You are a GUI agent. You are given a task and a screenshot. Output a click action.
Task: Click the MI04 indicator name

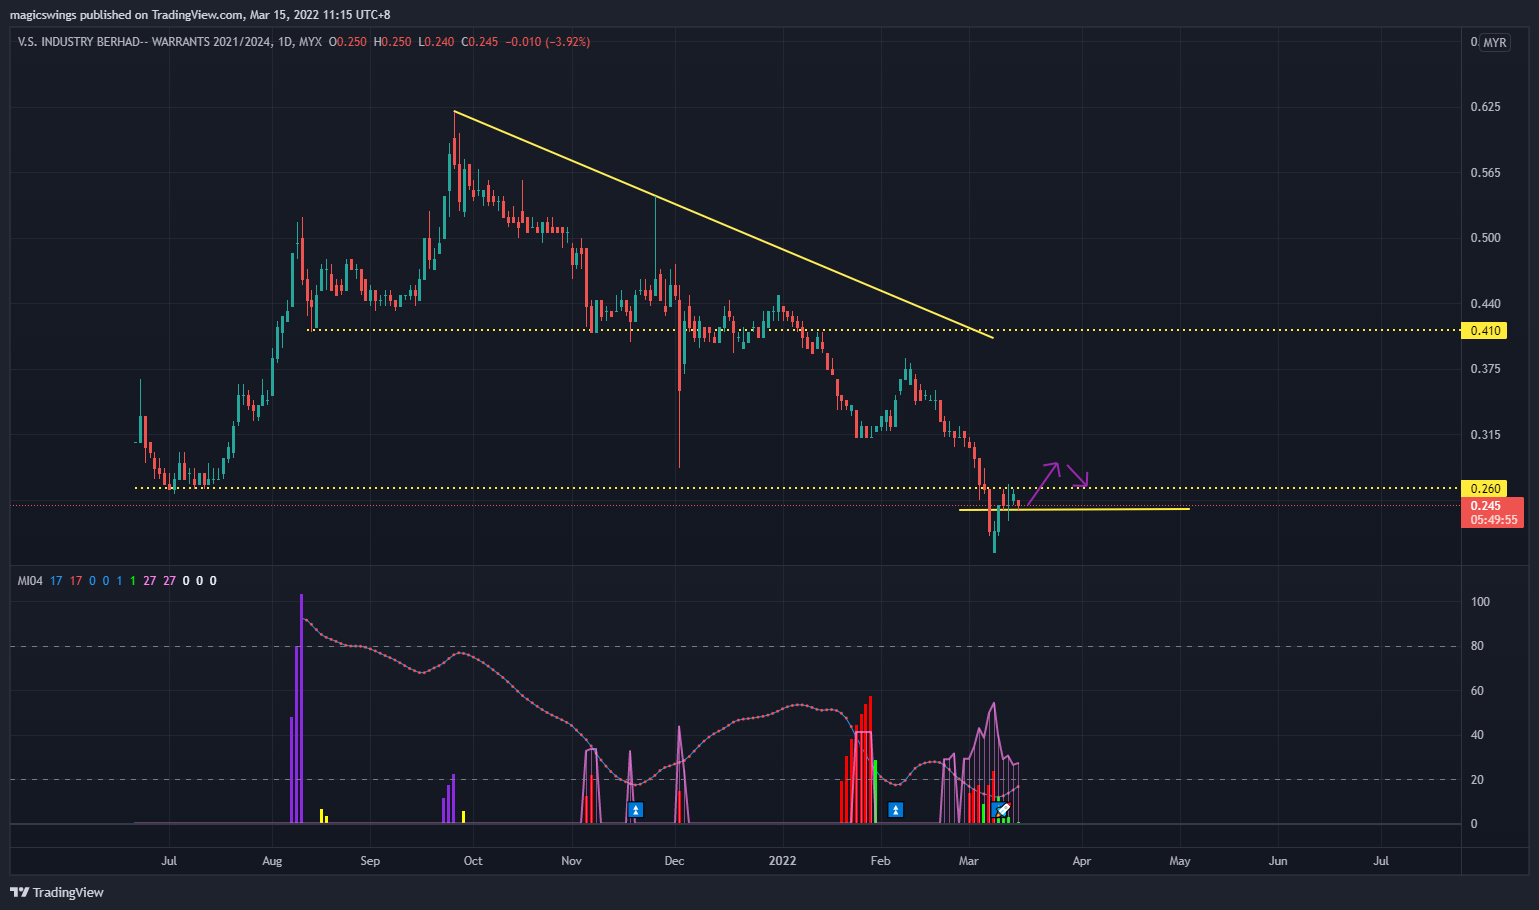pos(30,581)
